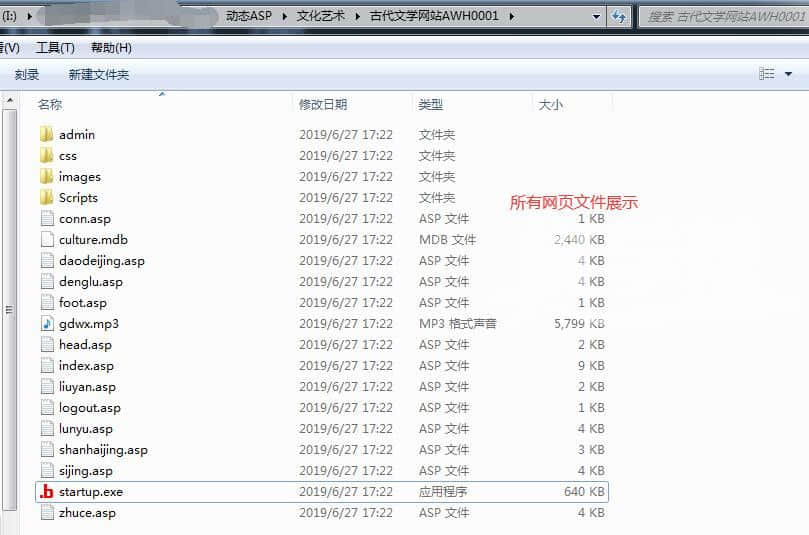Select the images folder icon
The width and height of the screenshot is (809, 535).
(46, 177)
